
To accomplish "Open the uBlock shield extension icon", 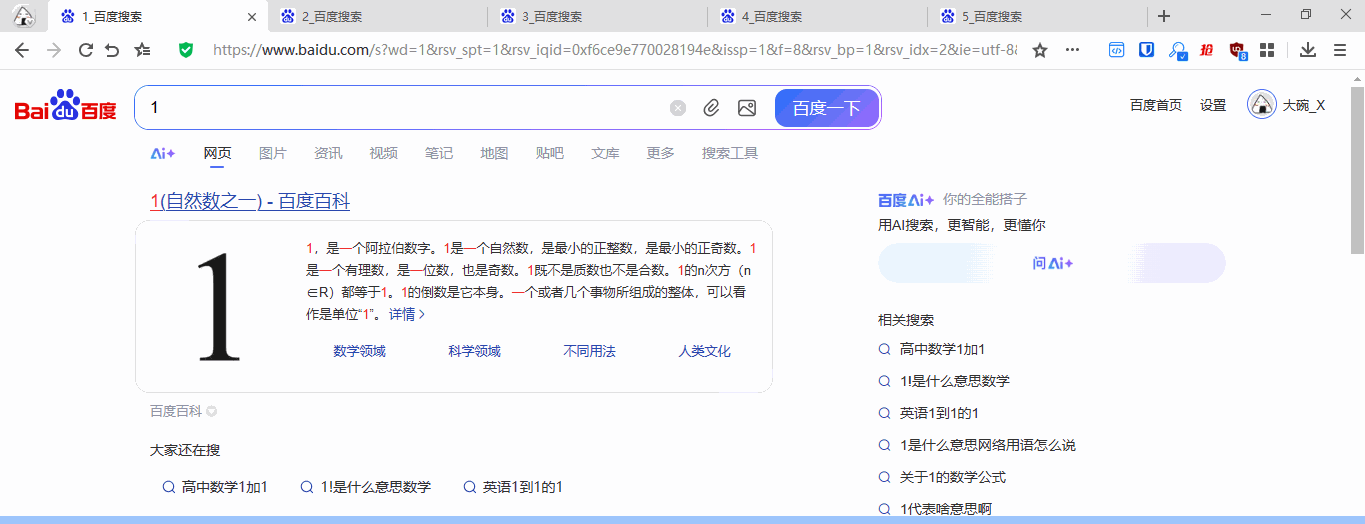I will 1238,50.
